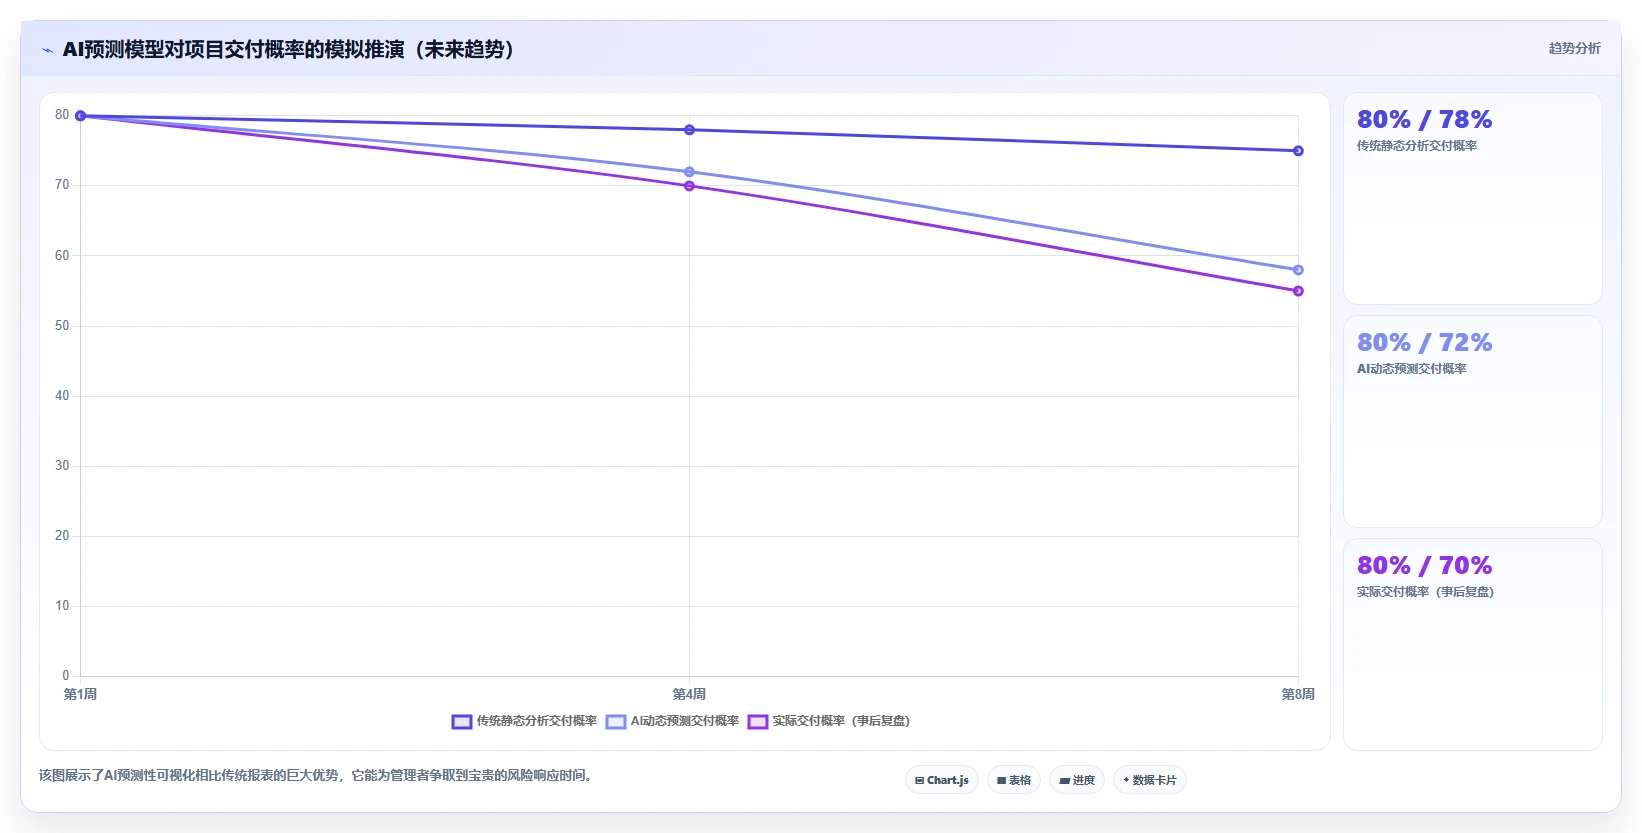Click the y-axis label 80
Viewport: 1642px width, 833px height.
click(62, 115)
